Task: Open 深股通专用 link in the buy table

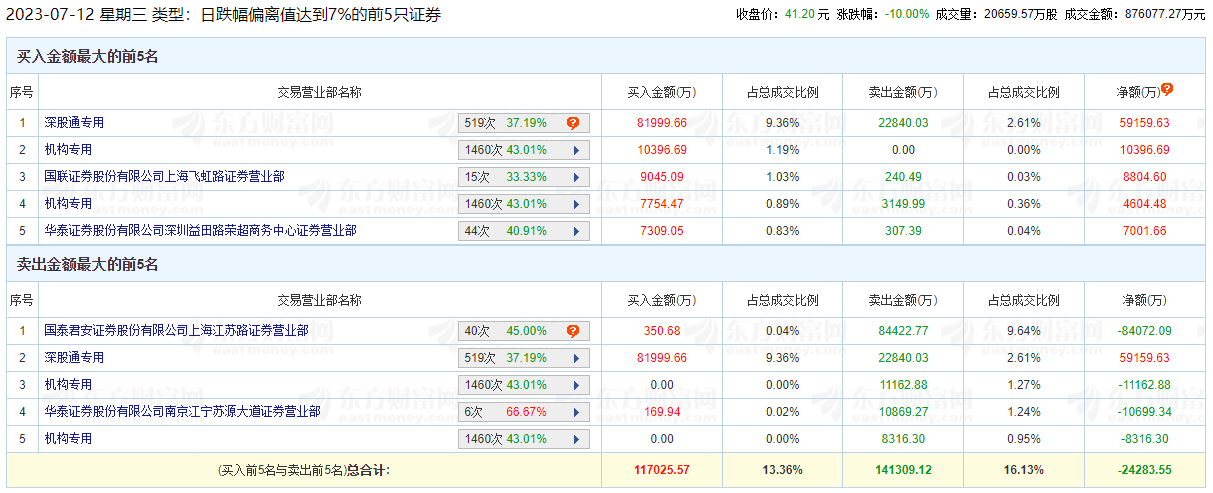Action: pos(74,123)
